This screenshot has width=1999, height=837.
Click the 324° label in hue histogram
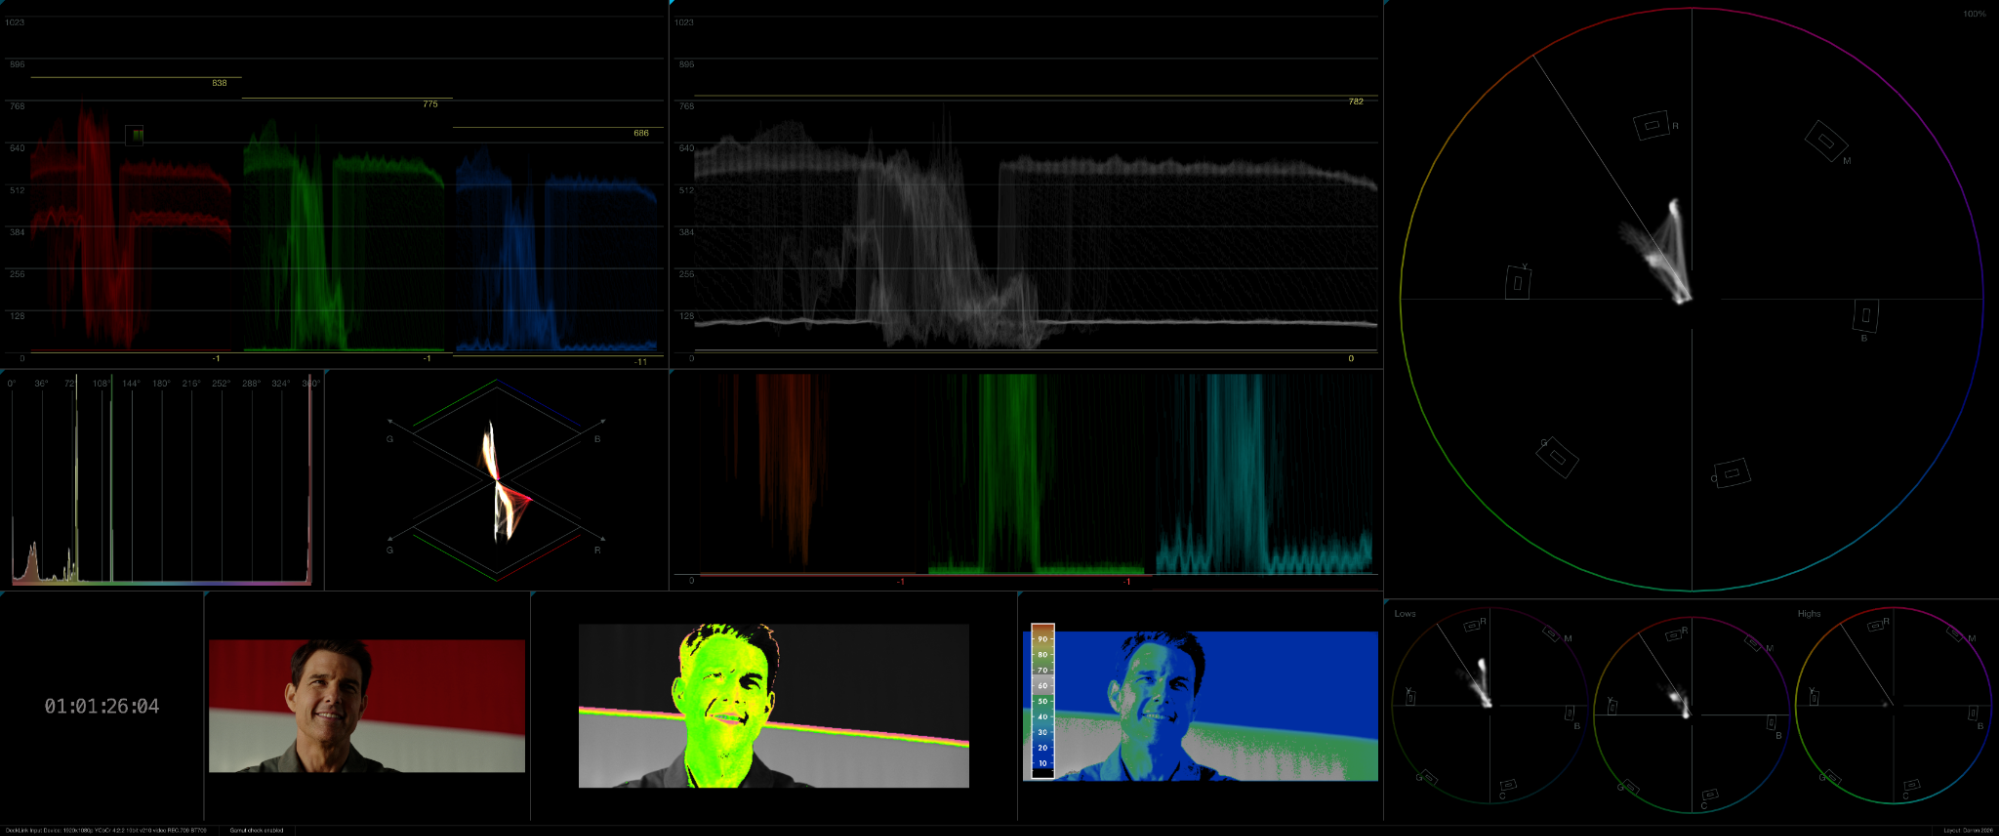pyautogui.click(x=281, y=383)
